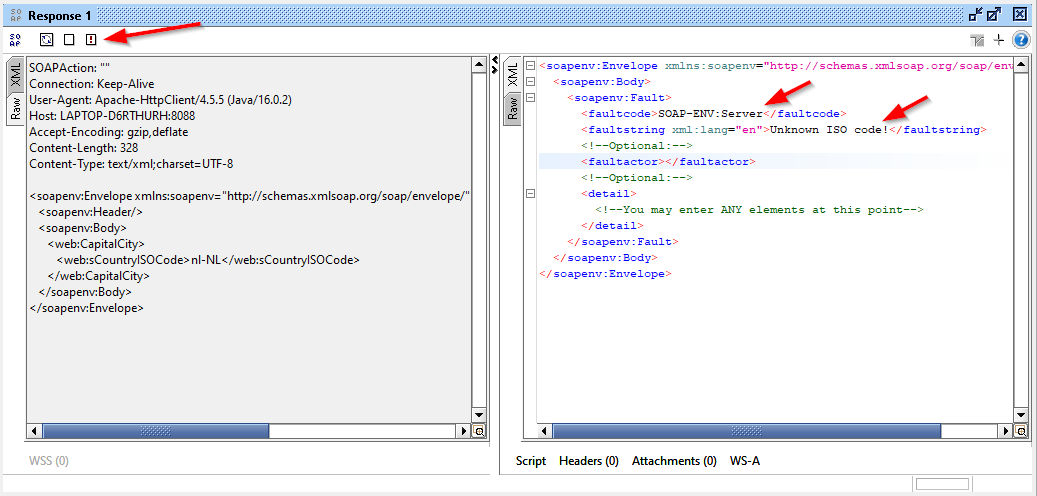Screen dimensions: 1037x496
Task: Click the red exclamation fault icon
Action: coord(91,39)
